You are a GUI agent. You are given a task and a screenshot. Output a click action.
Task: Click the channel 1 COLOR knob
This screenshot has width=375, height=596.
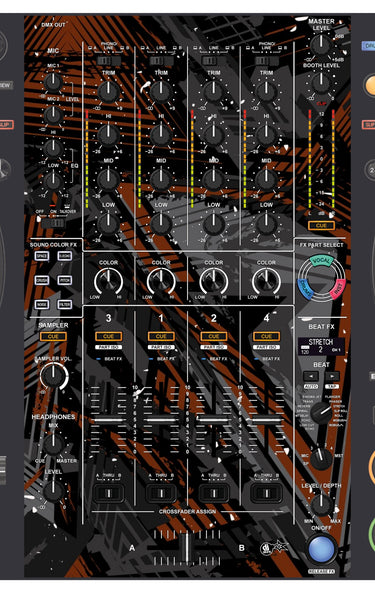(161, 281)
